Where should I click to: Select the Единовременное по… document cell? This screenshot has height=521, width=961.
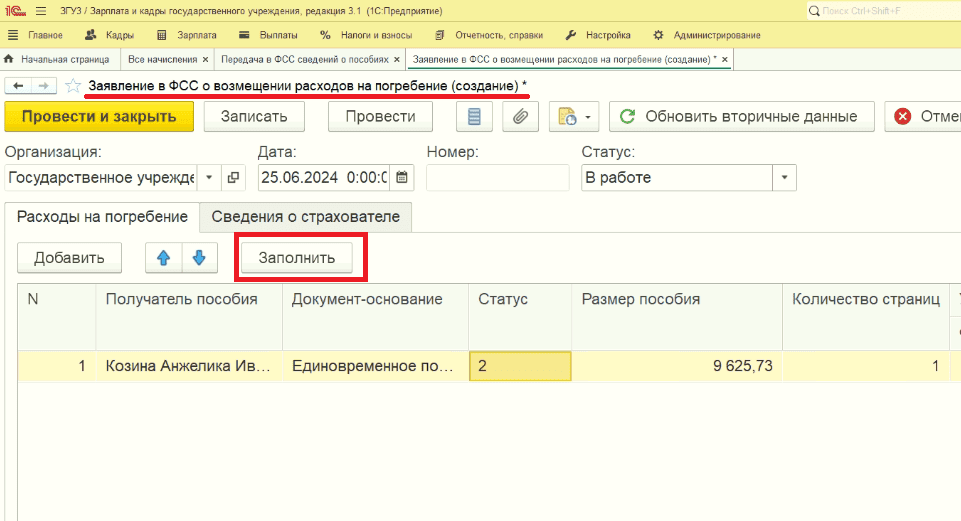375,366
